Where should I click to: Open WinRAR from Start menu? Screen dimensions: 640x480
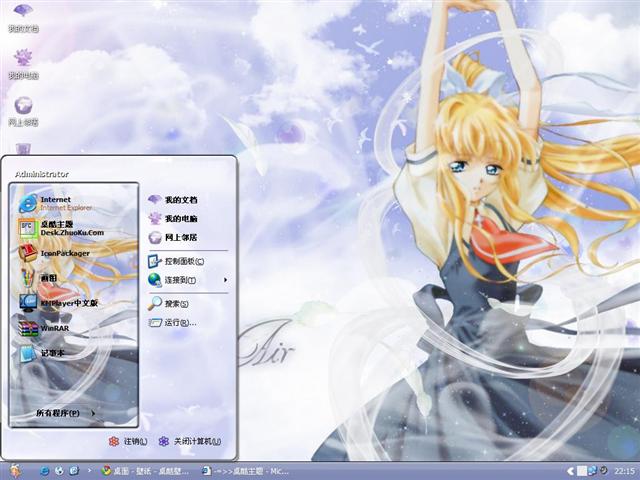44,328
